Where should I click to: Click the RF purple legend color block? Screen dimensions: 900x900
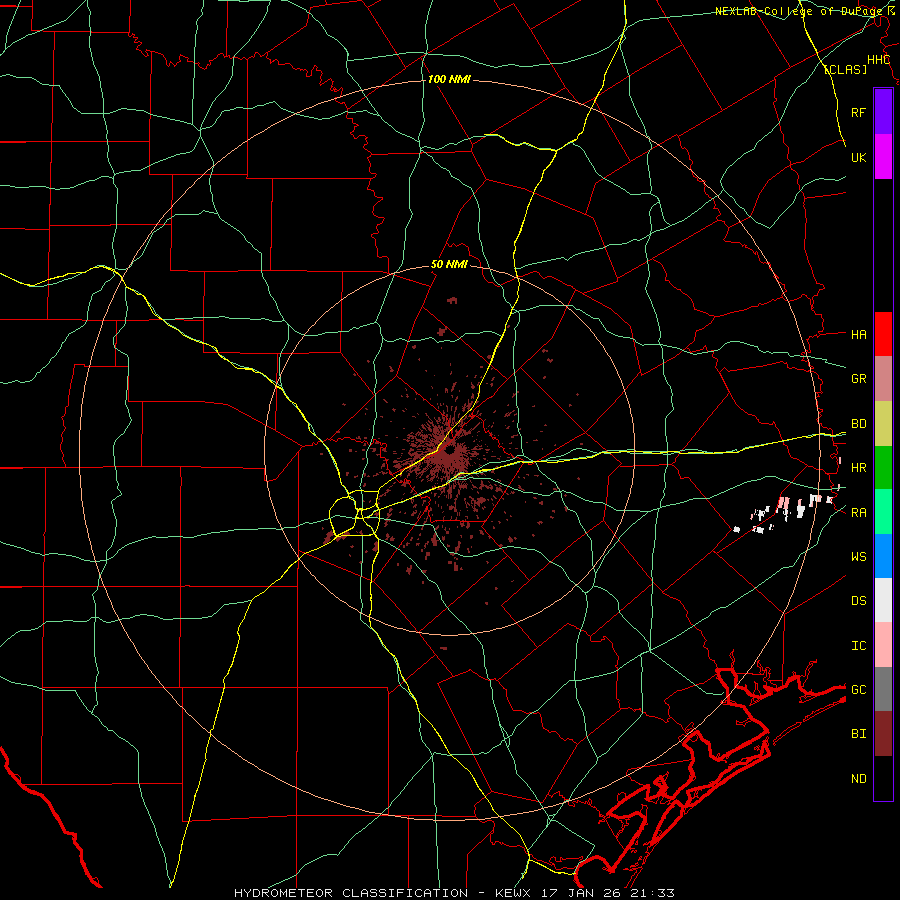tap(883, 112)
